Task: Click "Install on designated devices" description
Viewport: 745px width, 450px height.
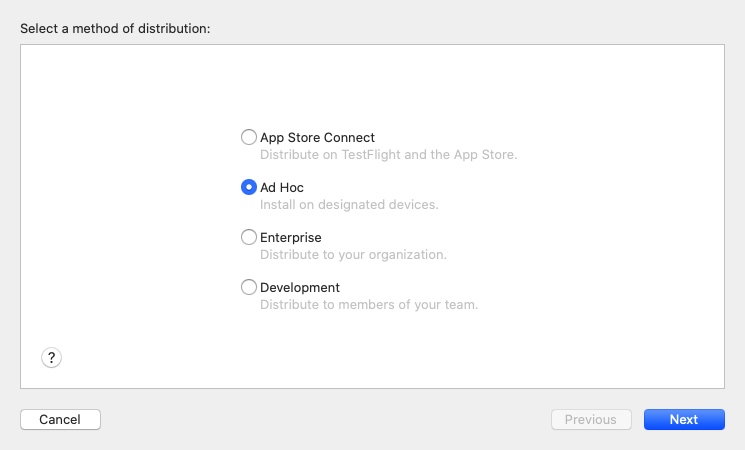Action: [x=349, y=204]
